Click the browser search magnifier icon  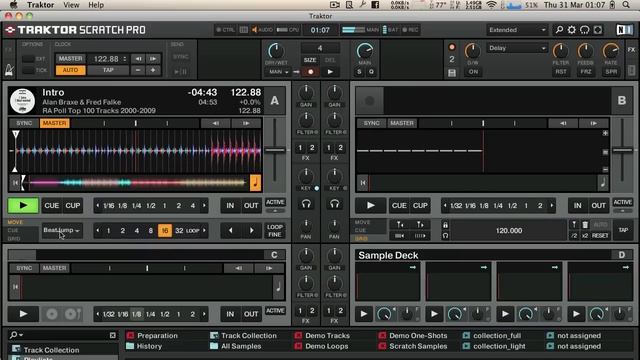click(13, 335)
